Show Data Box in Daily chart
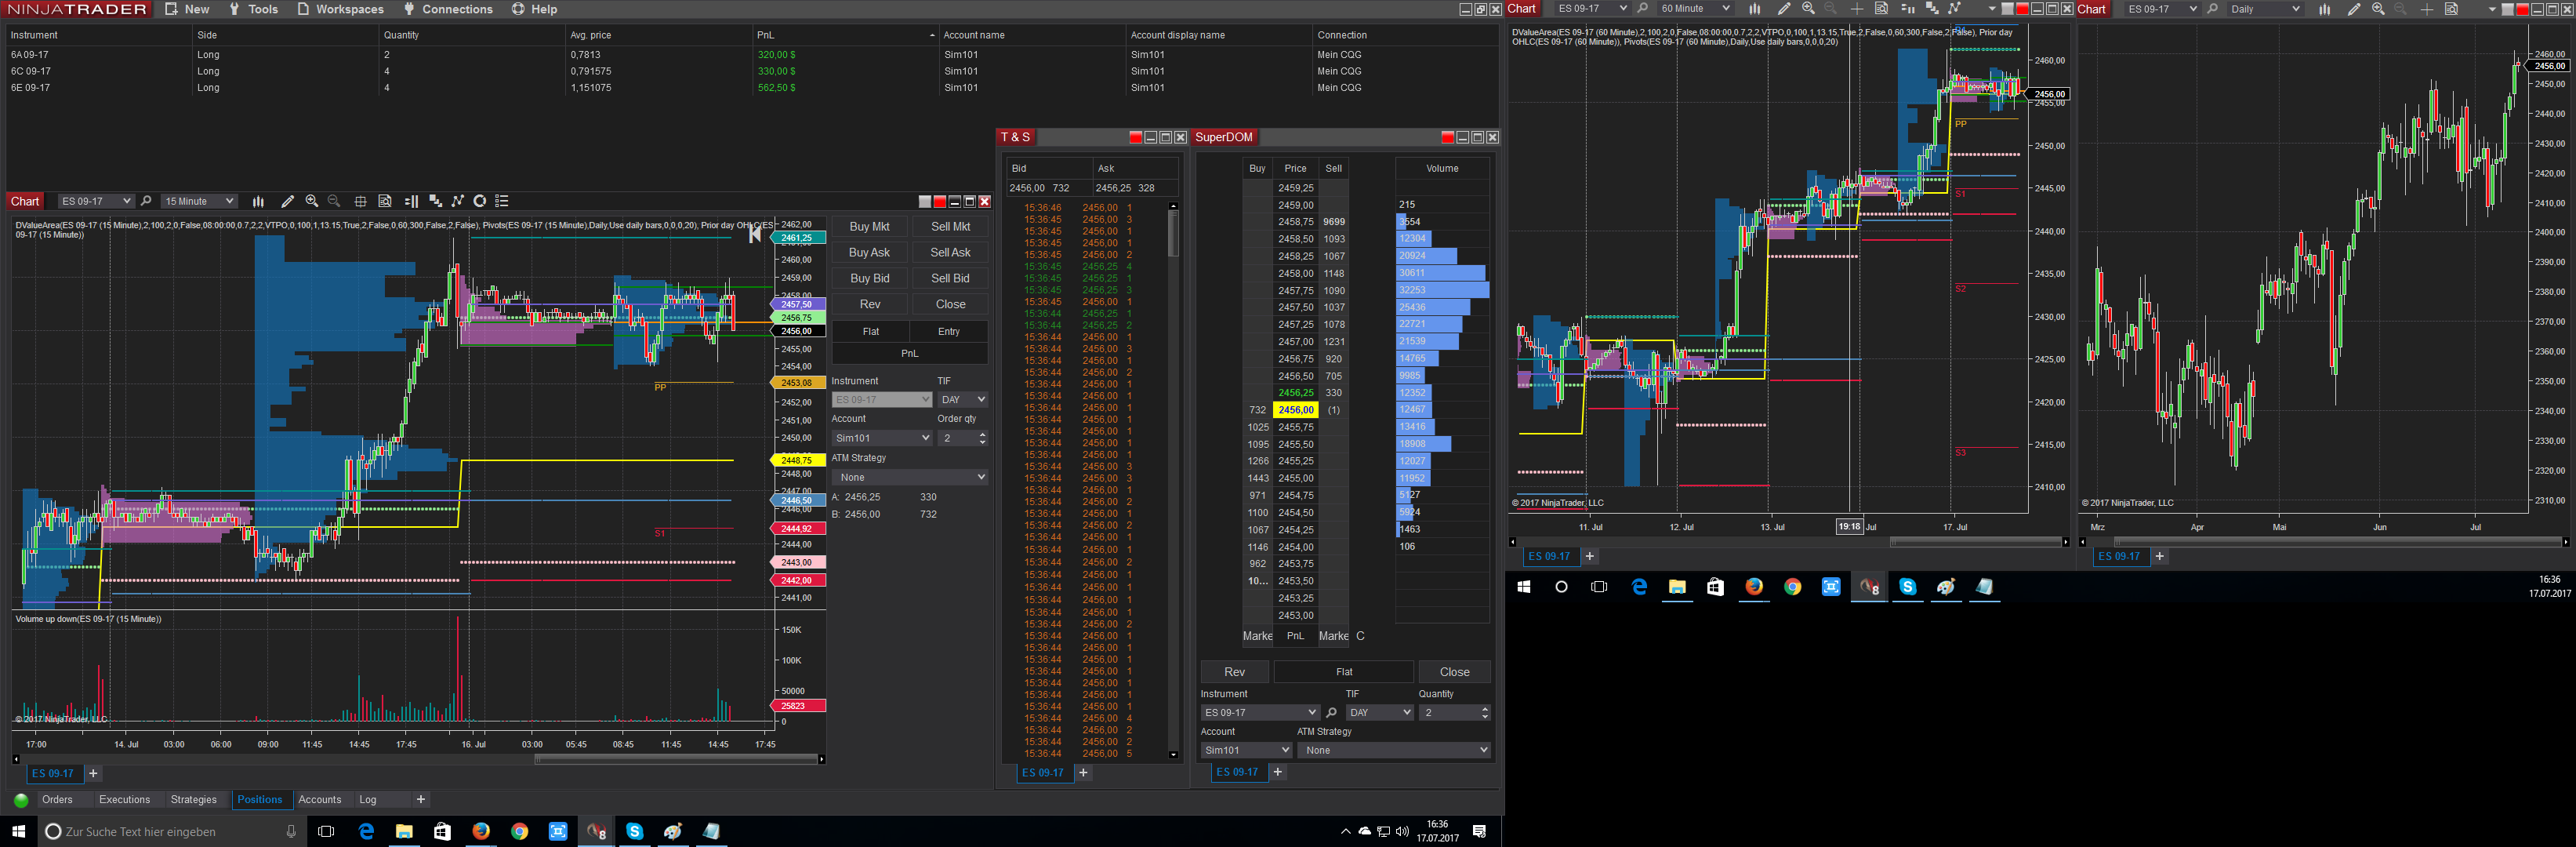The height and width of the screenshot is (847, 2576). (x=2451, y=9)
